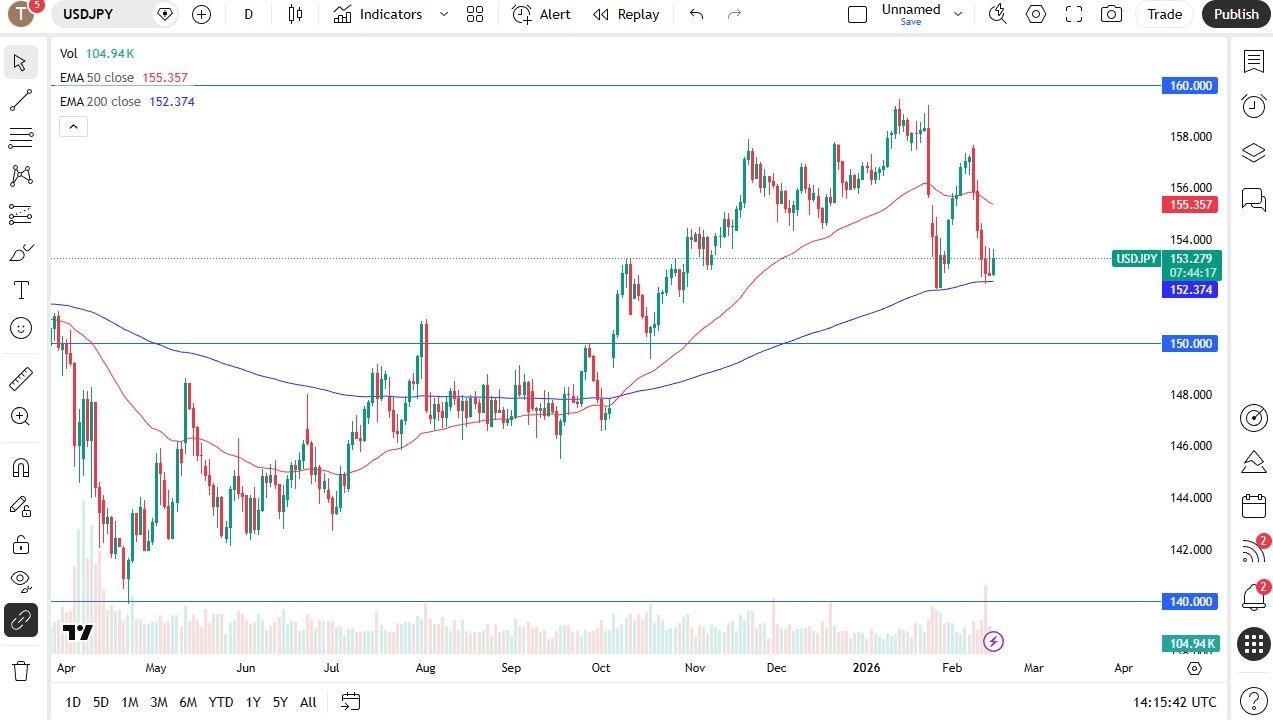Open chart settings via the gear icon
Screen dimensions: 1273x720
[x=1035, y=14]
